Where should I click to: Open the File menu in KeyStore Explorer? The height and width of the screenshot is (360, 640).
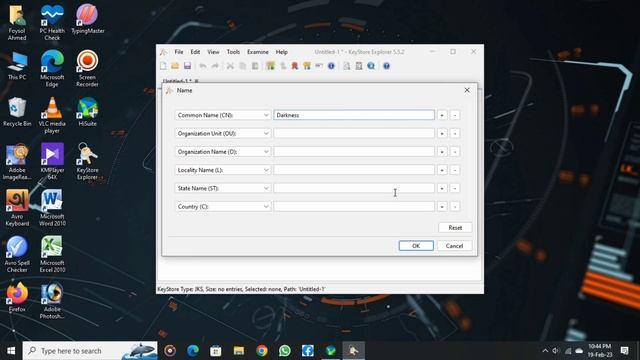point(179,52)
